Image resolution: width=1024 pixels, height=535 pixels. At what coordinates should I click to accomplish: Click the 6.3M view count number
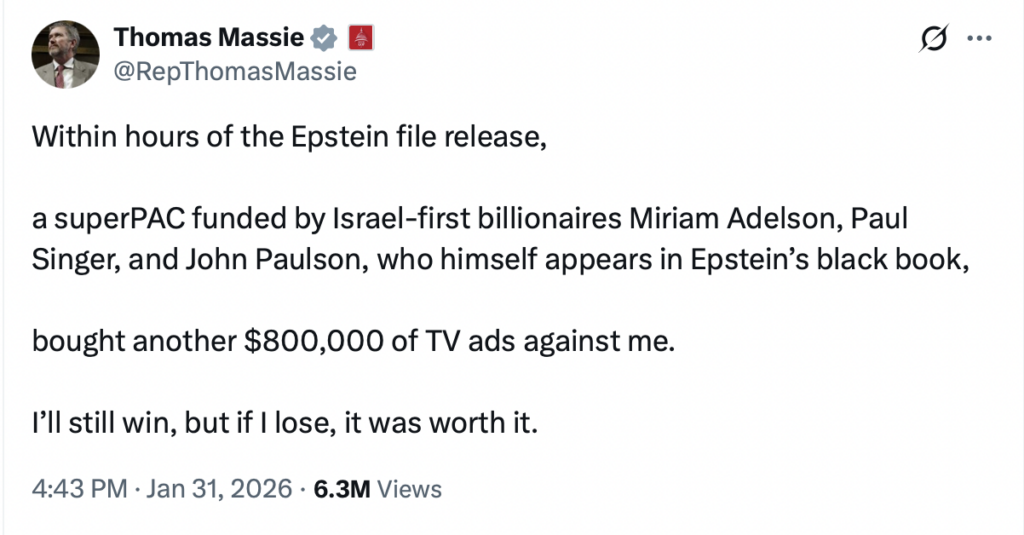coord(342,489)
